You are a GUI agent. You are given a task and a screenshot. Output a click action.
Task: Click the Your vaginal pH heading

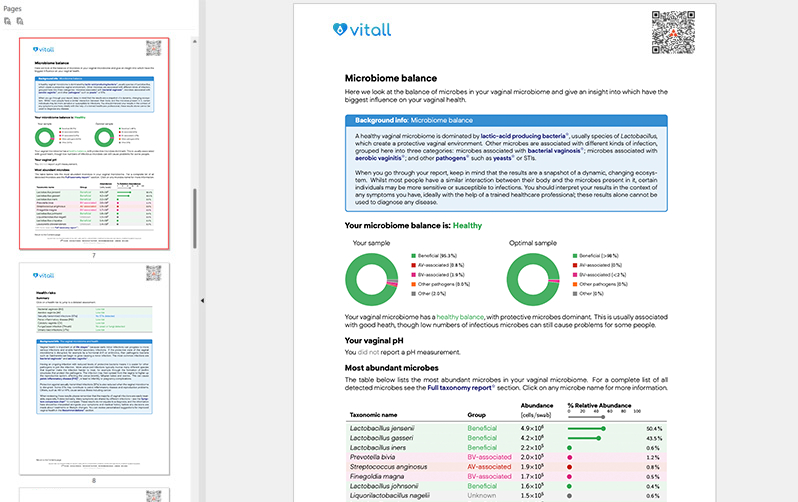point(374,341)
